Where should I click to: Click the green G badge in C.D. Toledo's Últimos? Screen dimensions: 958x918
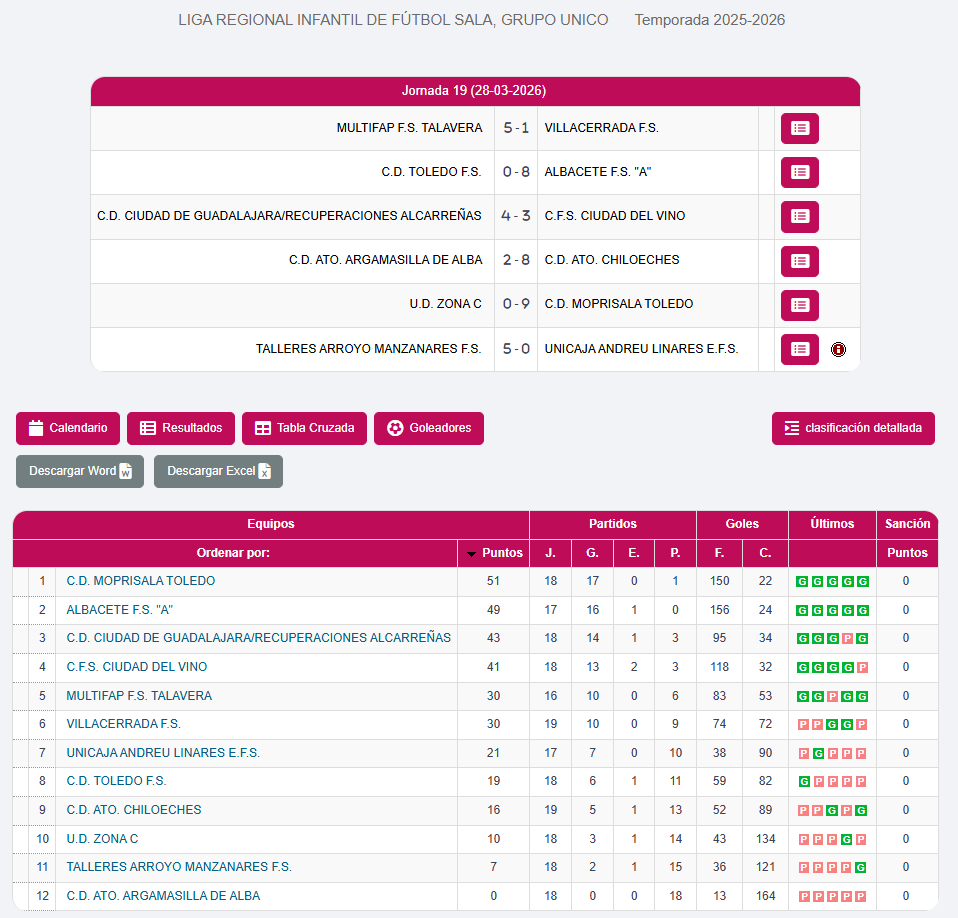805,782
